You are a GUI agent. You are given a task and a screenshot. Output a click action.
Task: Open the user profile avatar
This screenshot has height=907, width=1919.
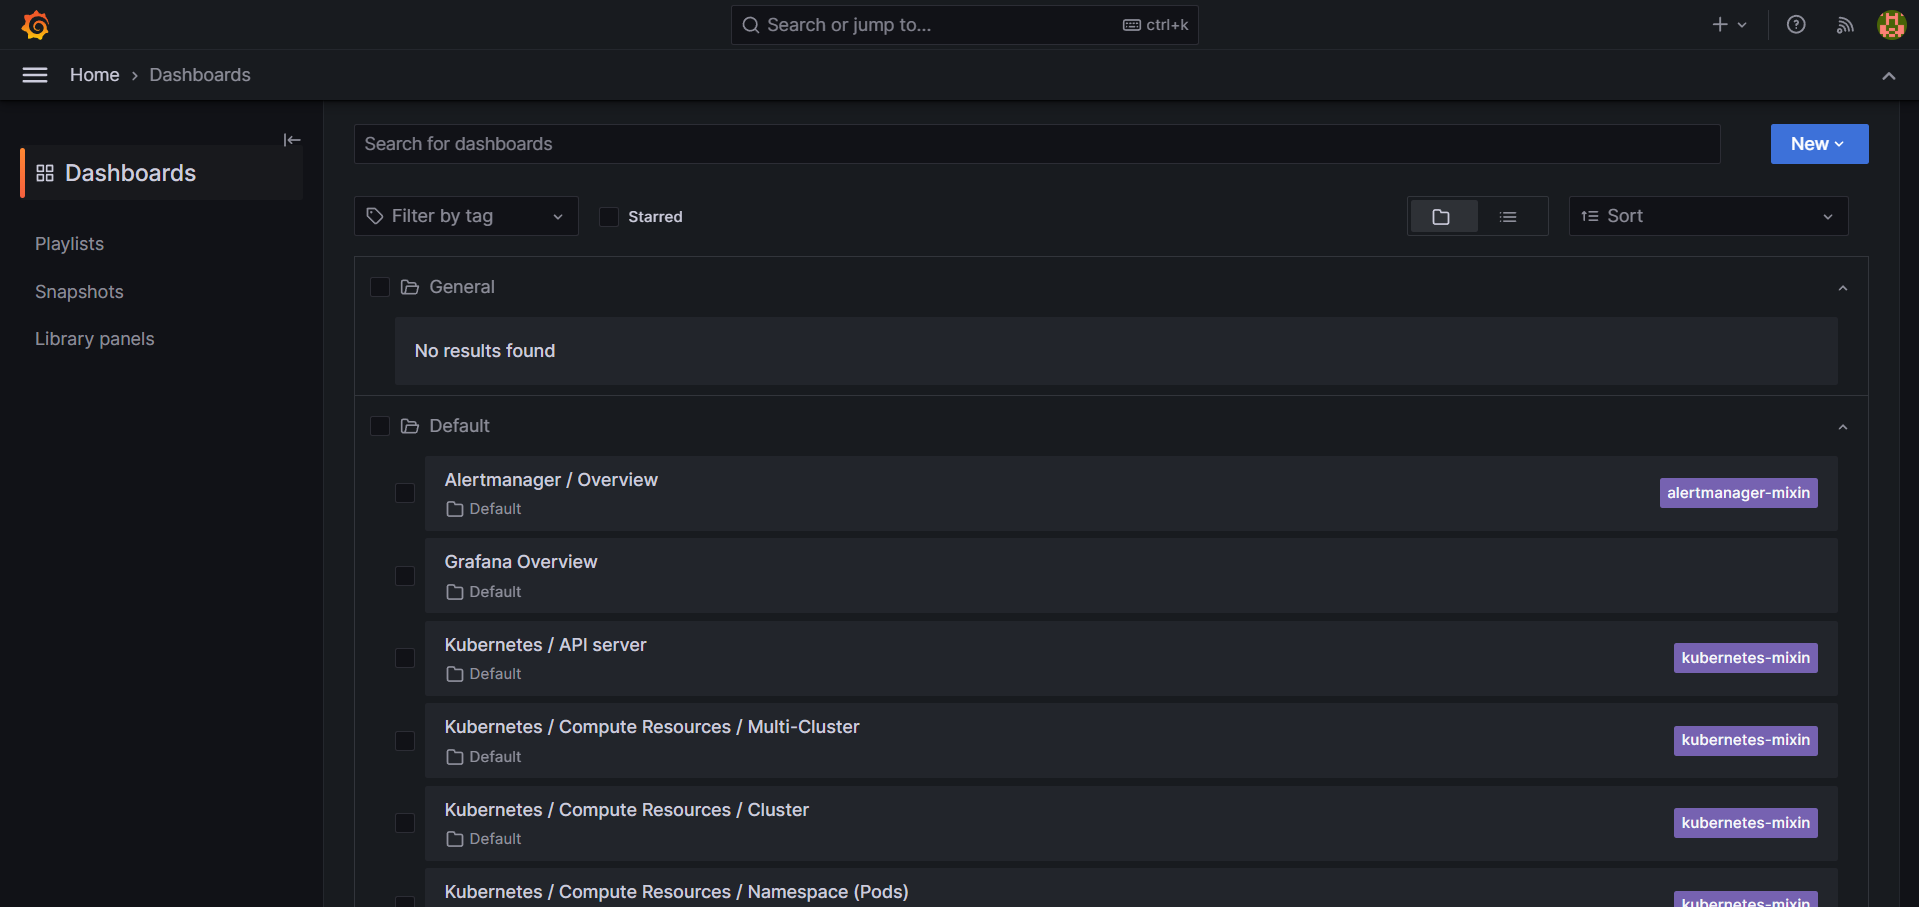[x=1891, y=25]
